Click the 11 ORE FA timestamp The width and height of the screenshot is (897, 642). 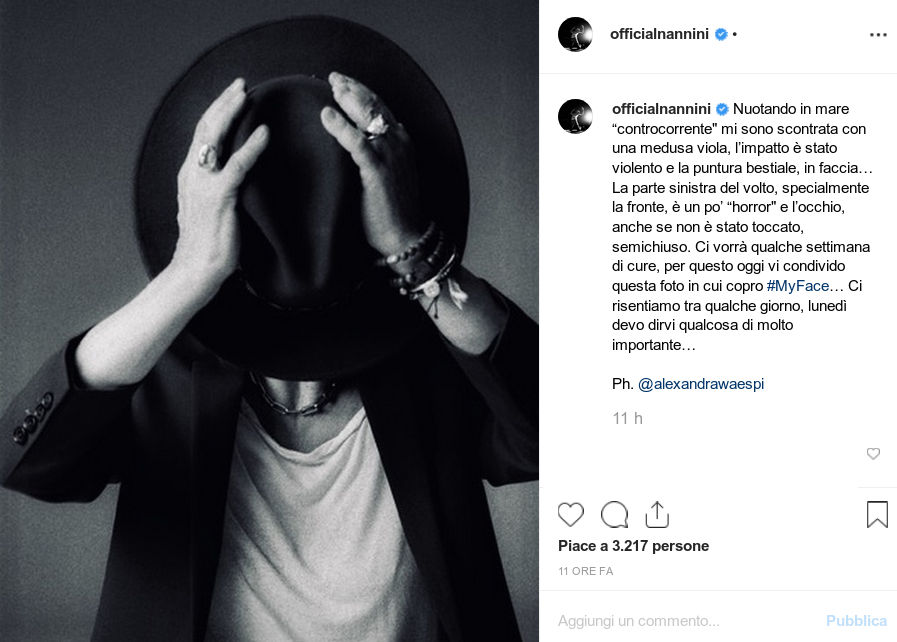[585, 571]
